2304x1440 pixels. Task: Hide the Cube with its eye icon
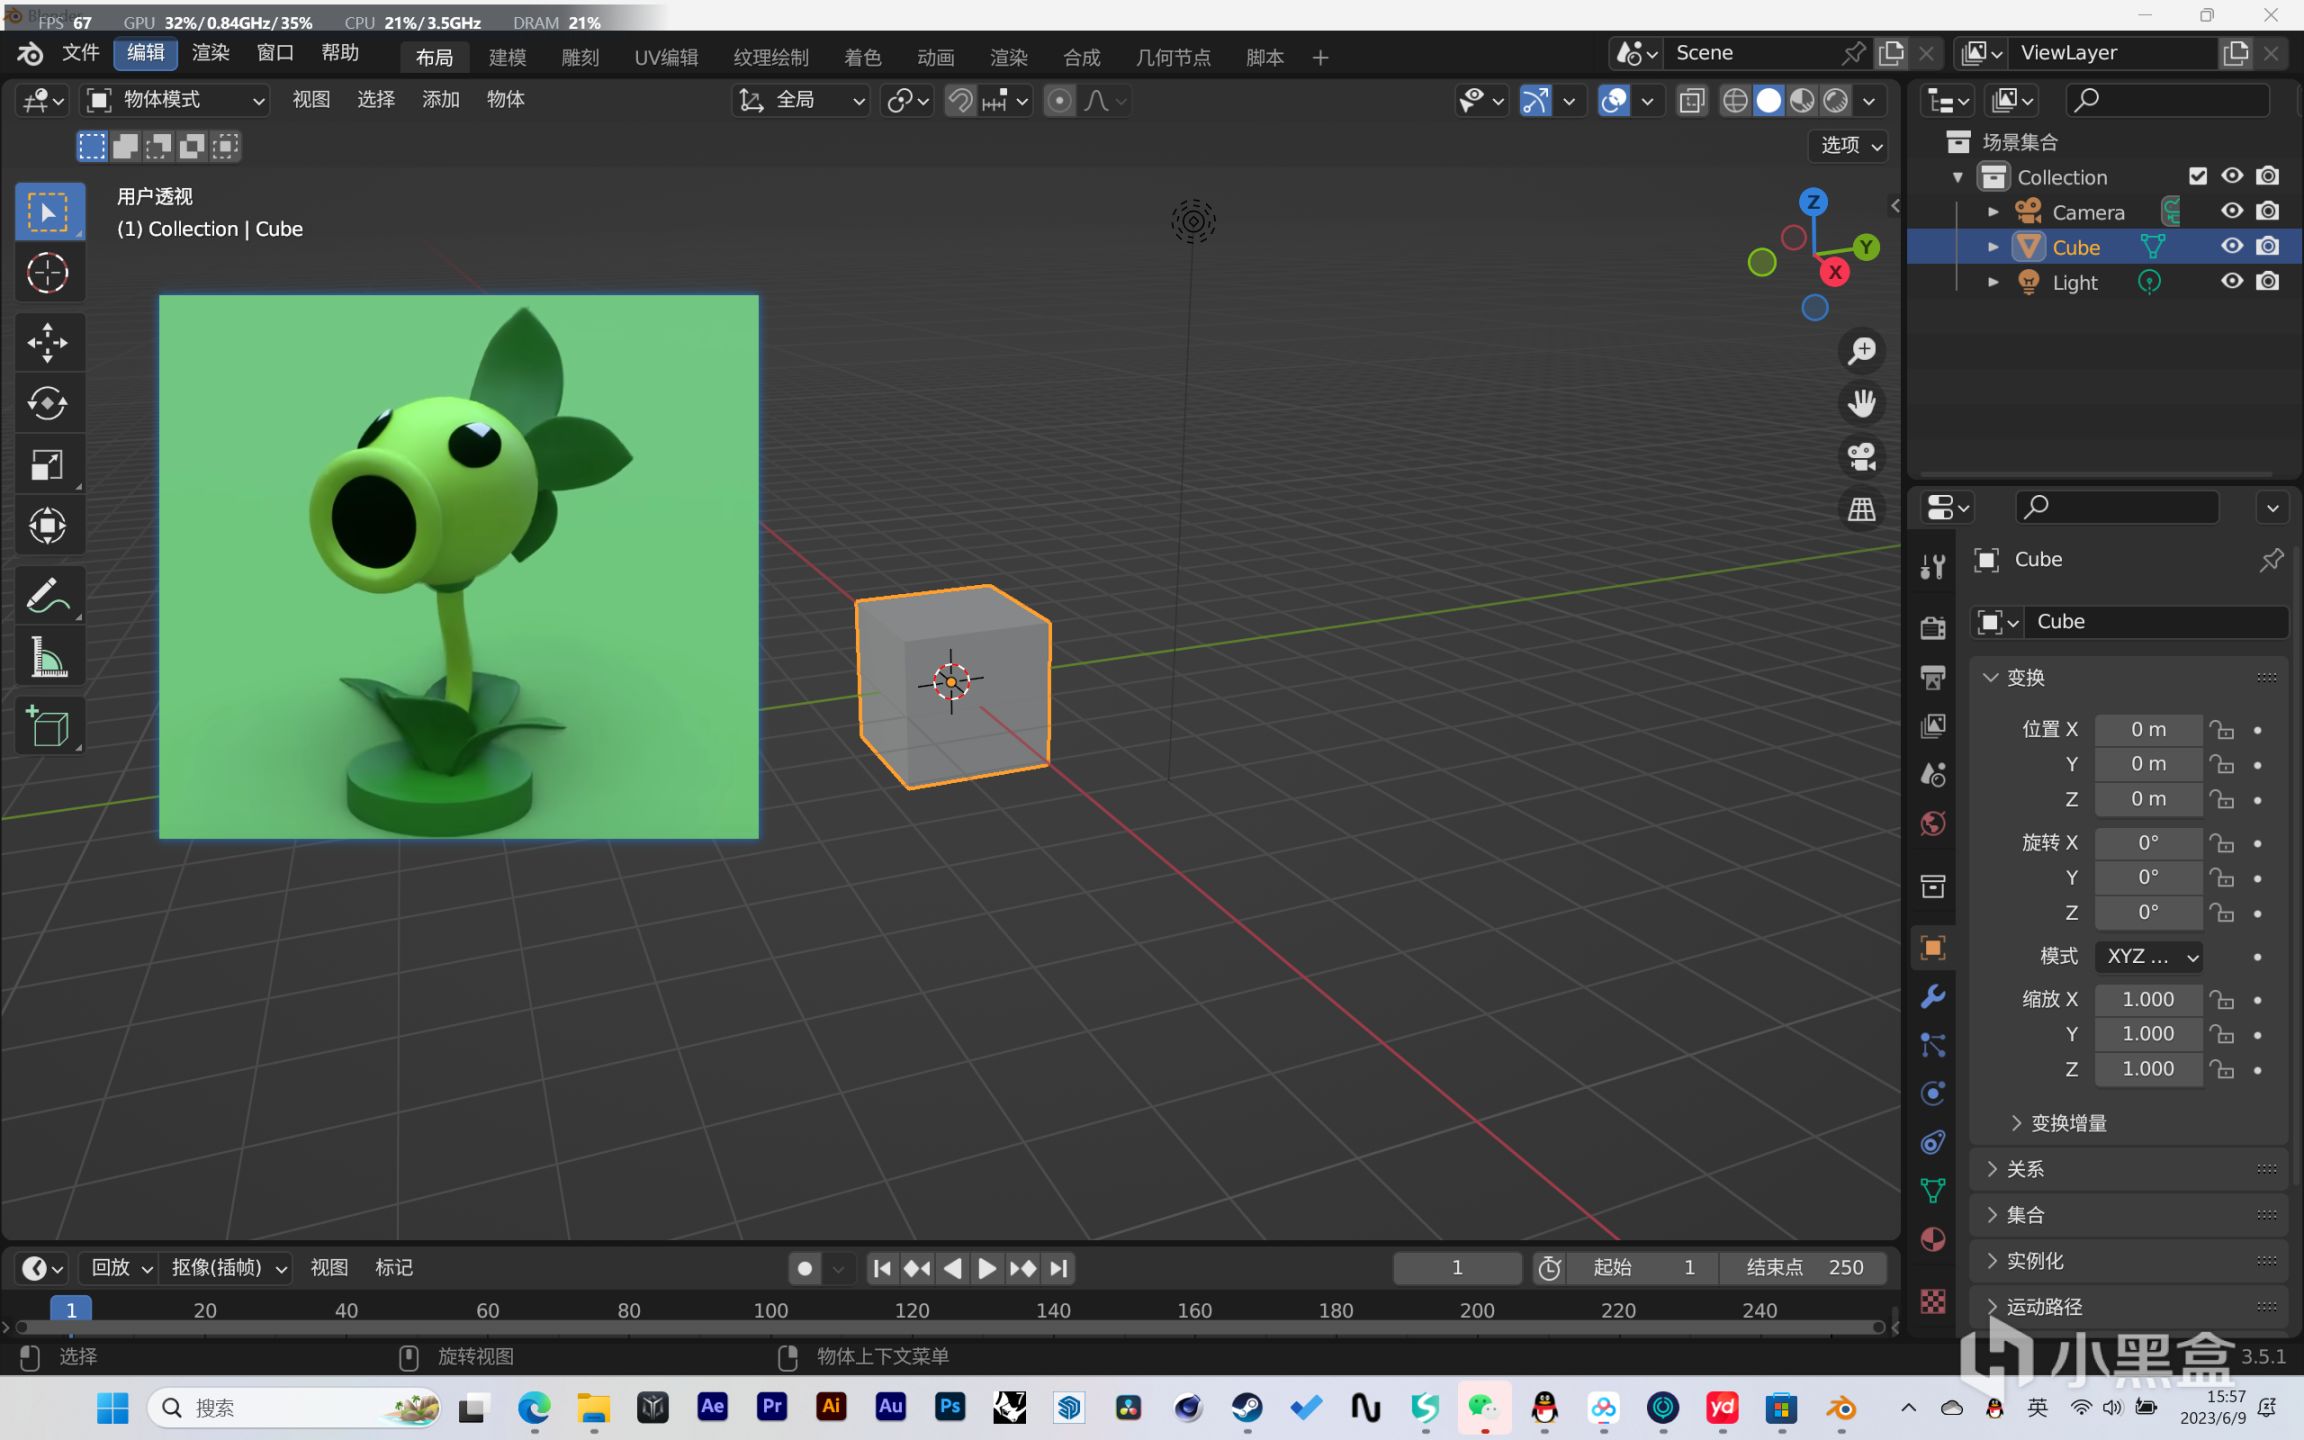[x=2232, y=246]
